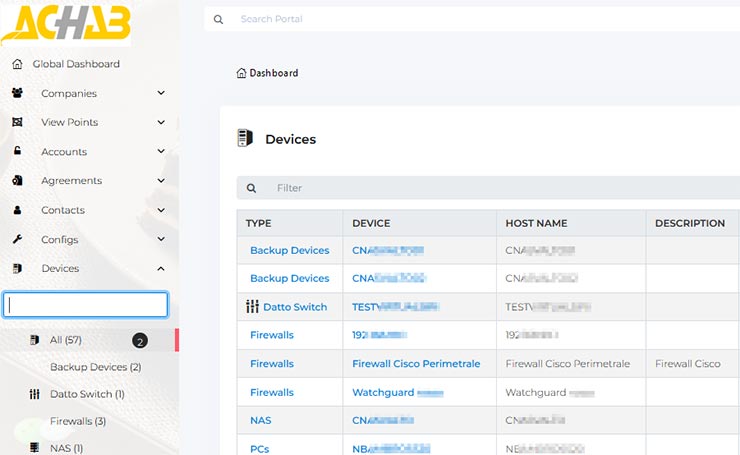The width and height of the screenshot is (740, 455).
Task: Select All (57) devices item
Action: [x=65, y=340]
